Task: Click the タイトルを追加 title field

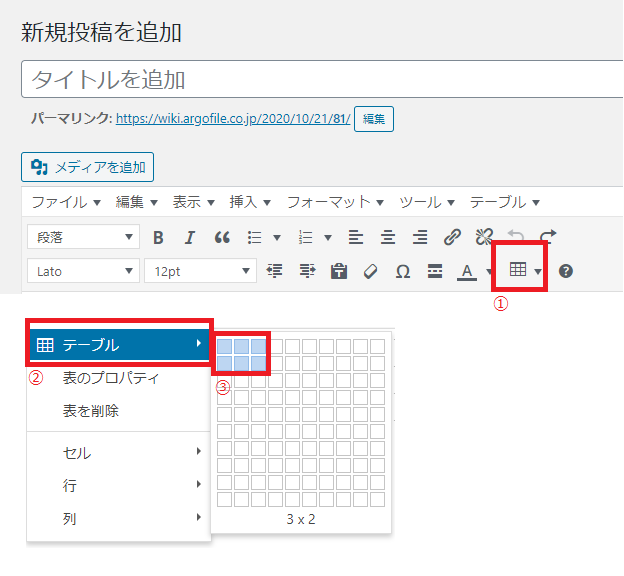Action: [x=320, y=79]
